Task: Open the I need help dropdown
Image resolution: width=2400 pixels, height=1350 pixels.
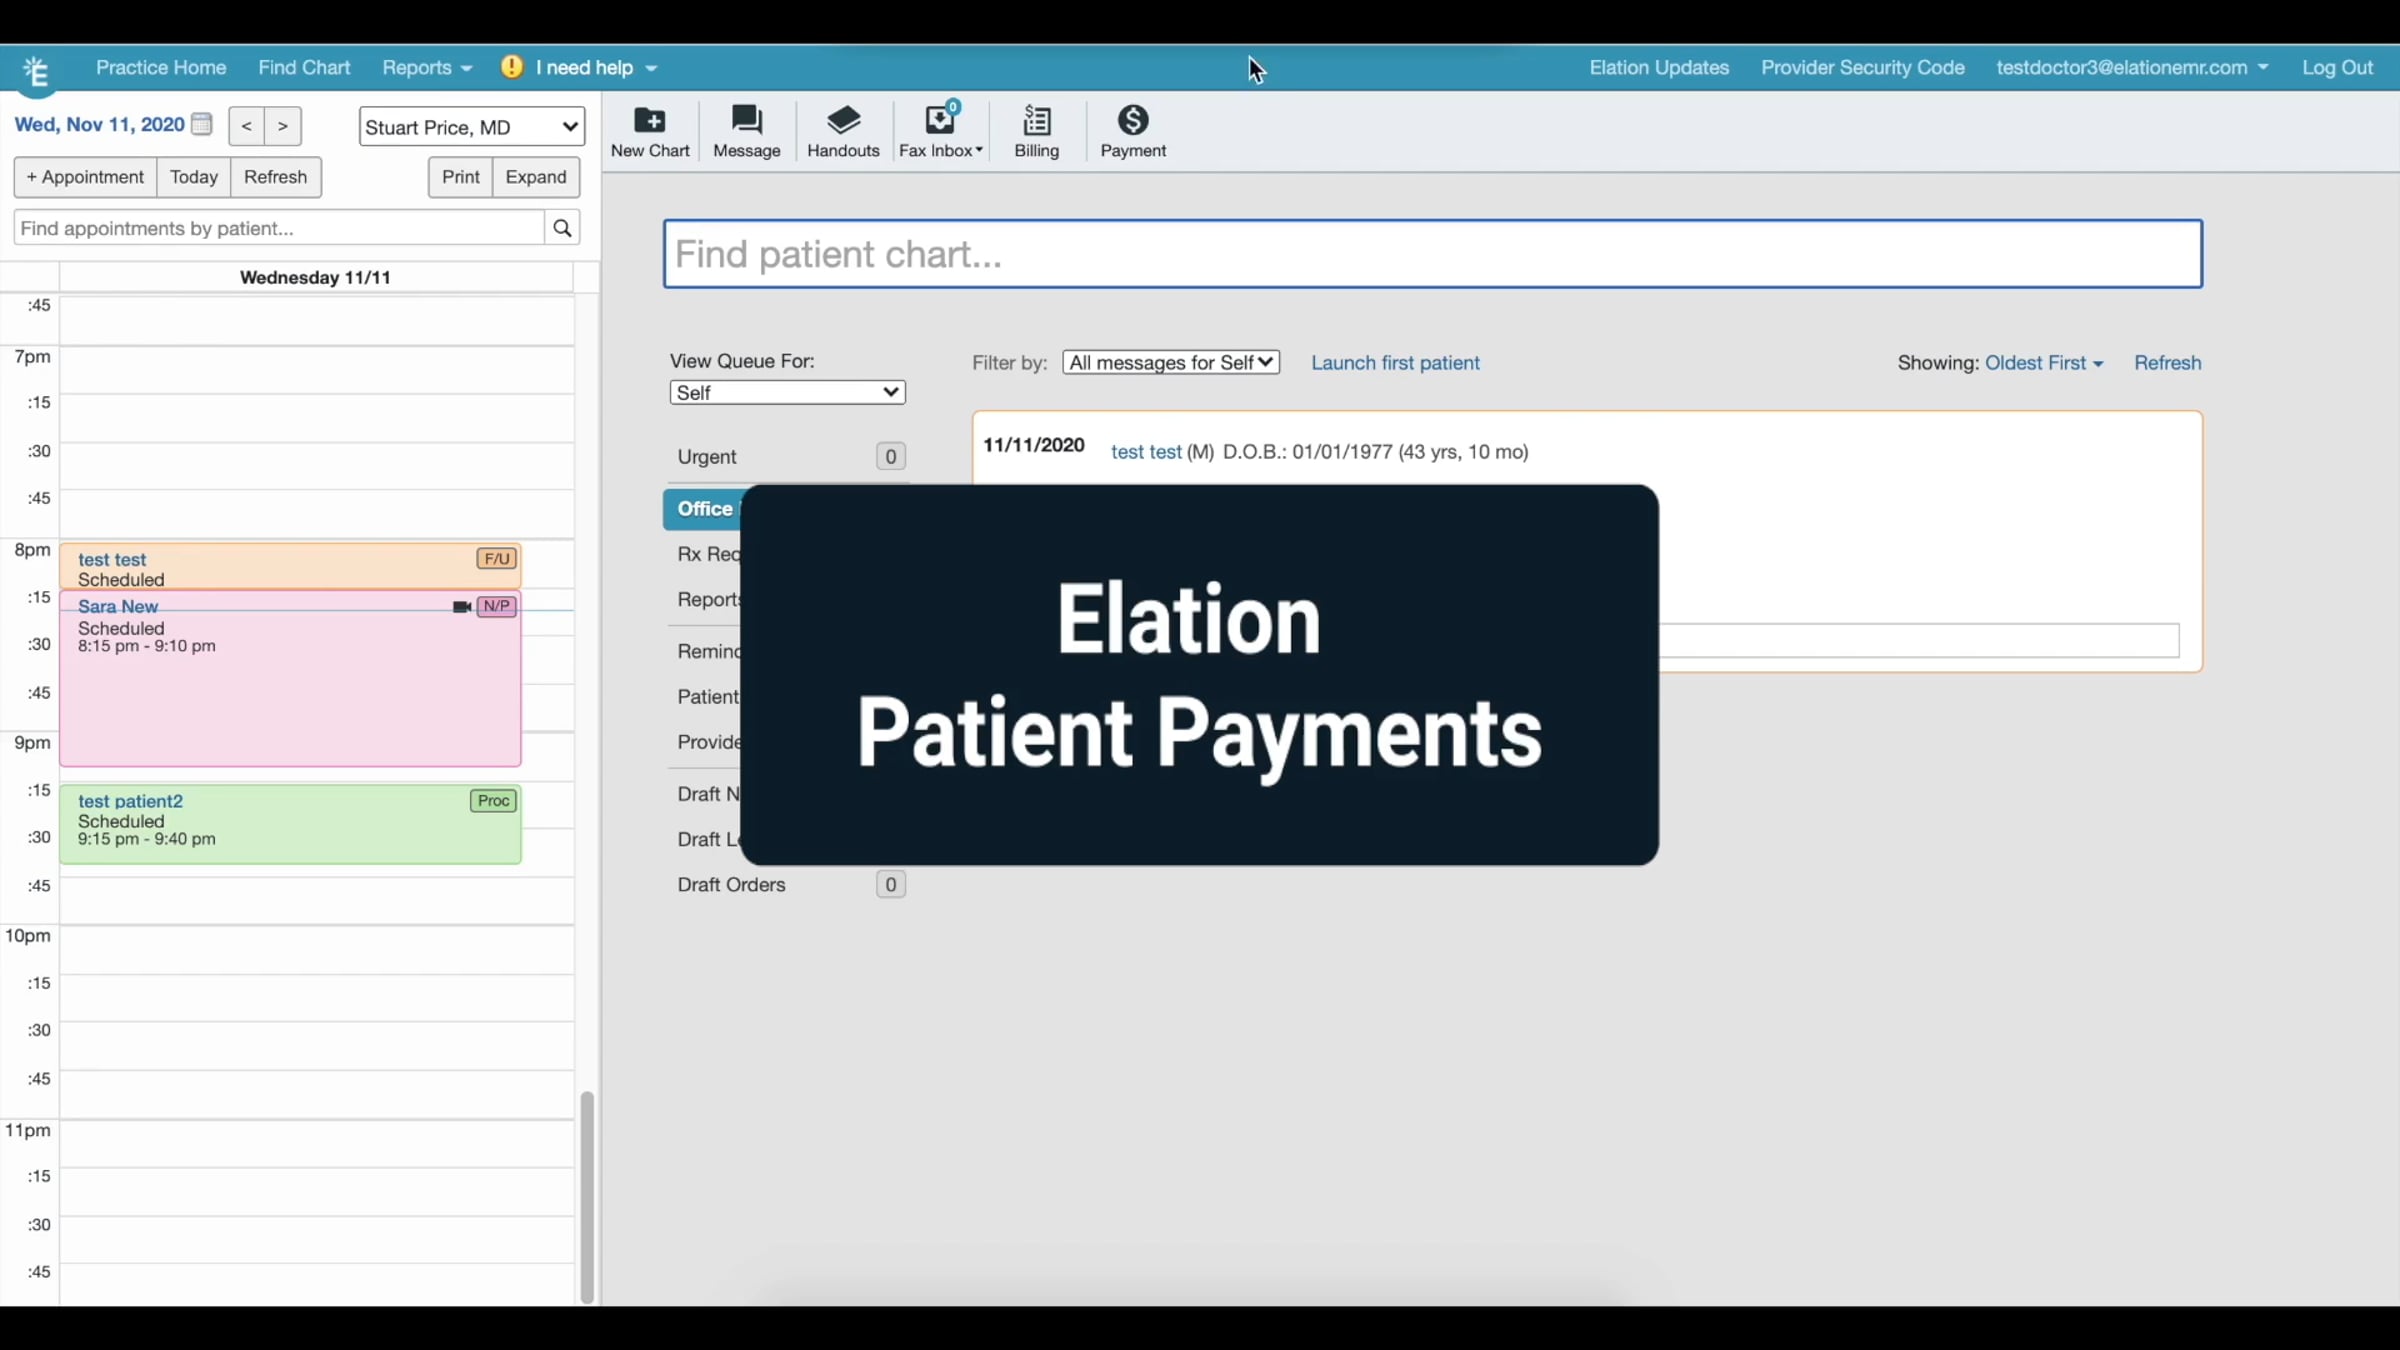Action: click(596, 67)
